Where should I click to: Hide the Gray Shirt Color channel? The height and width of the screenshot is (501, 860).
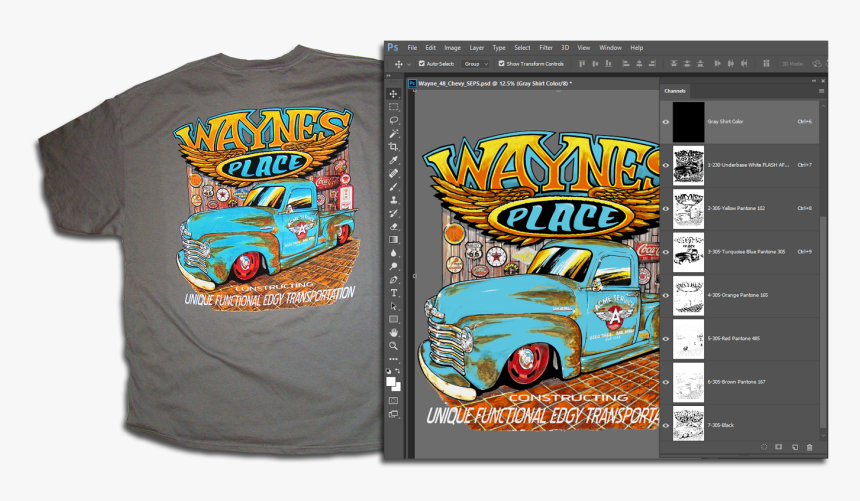[x=666, y=122]
